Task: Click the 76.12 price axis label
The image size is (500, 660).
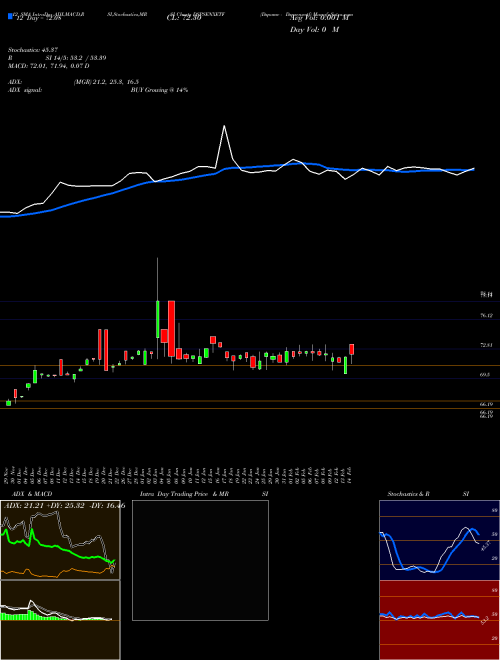Action: pyautogui.click(x=486, y=315)
